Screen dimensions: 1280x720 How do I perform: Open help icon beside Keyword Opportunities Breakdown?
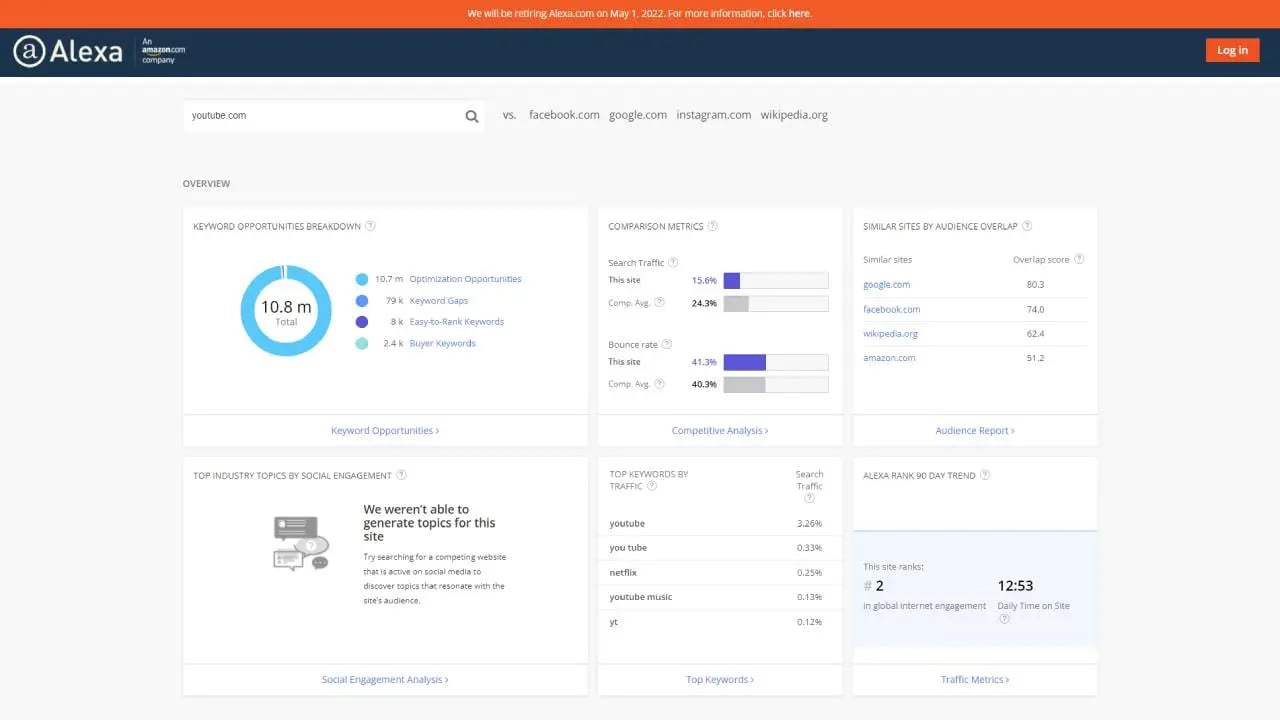click(370, 226)
